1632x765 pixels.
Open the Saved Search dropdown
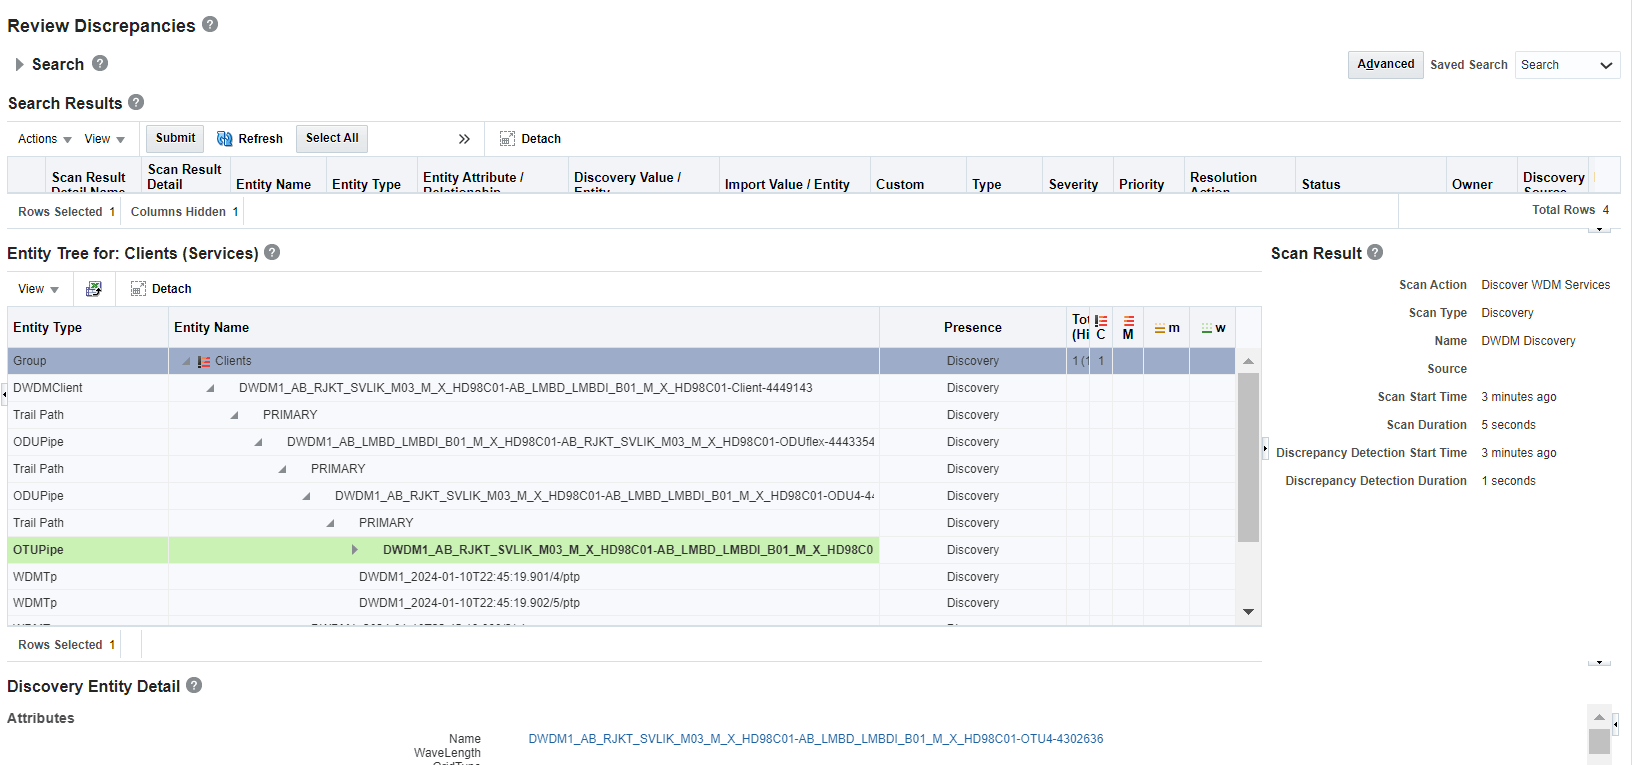point(1567,65)
